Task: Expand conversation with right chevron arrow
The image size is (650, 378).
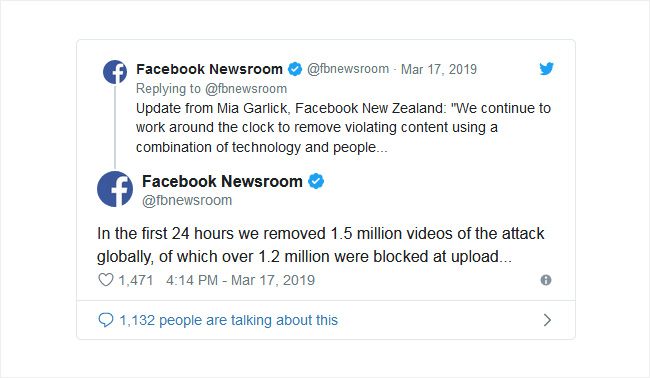Action: [547, 320]
